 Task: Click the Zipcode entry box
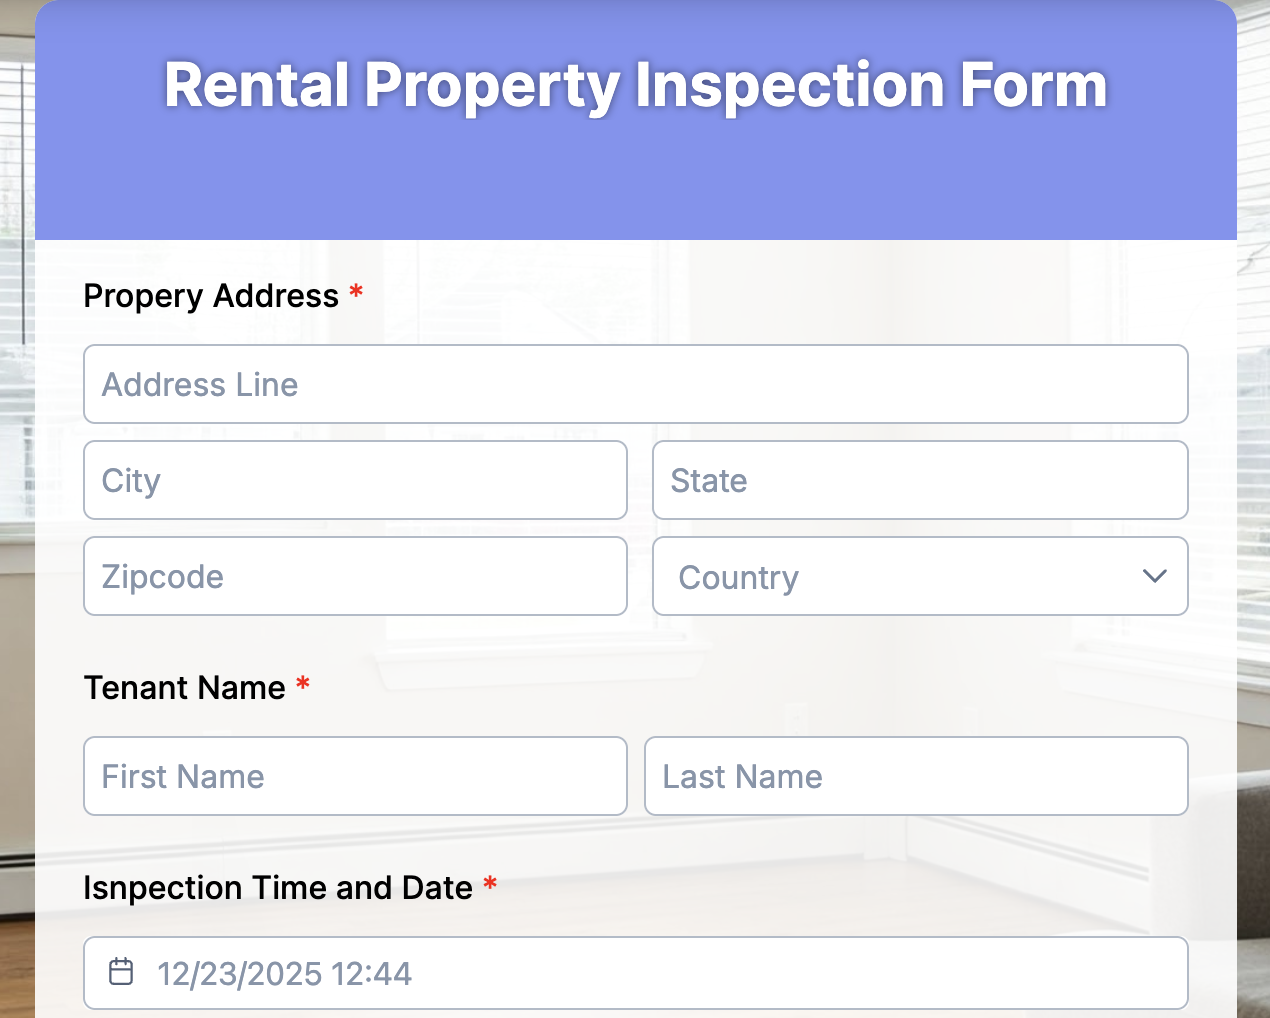[355, 576]
